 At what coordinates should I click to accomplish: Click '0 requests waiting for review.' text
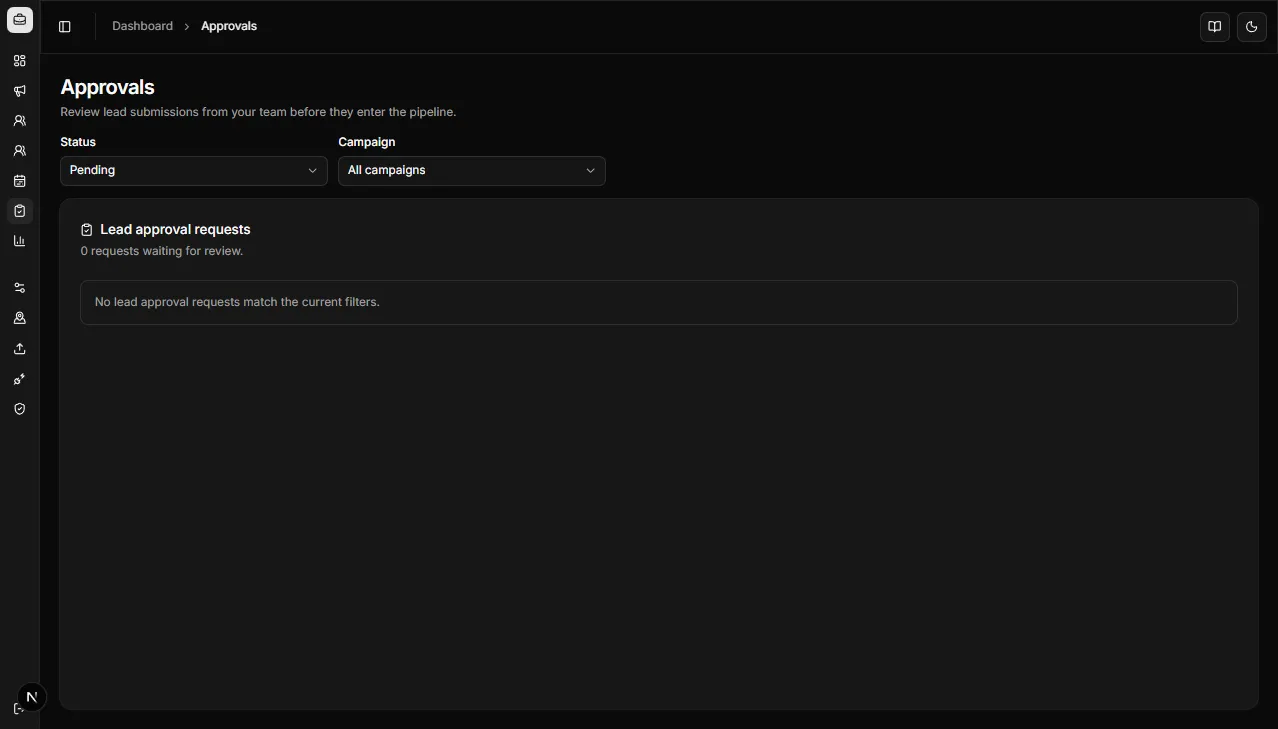162,251
